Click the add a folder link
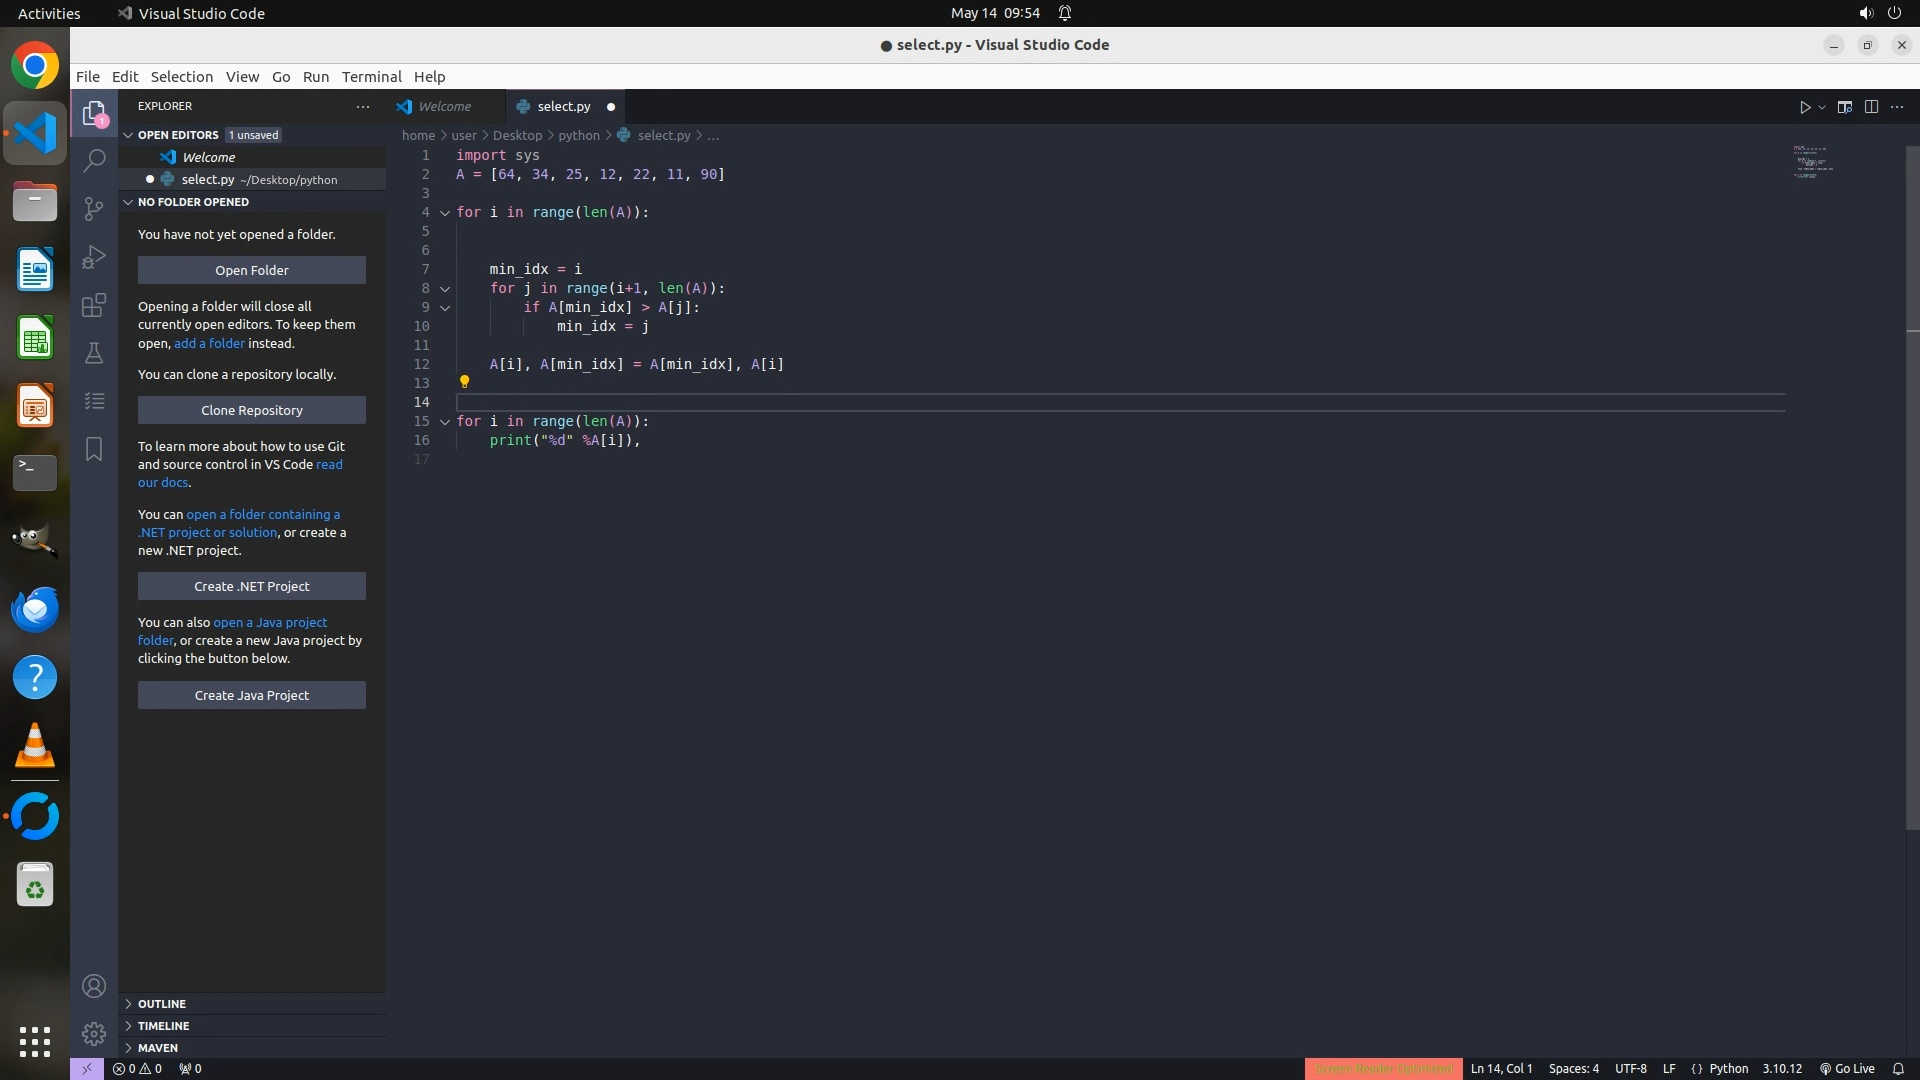 pos(209,343)
